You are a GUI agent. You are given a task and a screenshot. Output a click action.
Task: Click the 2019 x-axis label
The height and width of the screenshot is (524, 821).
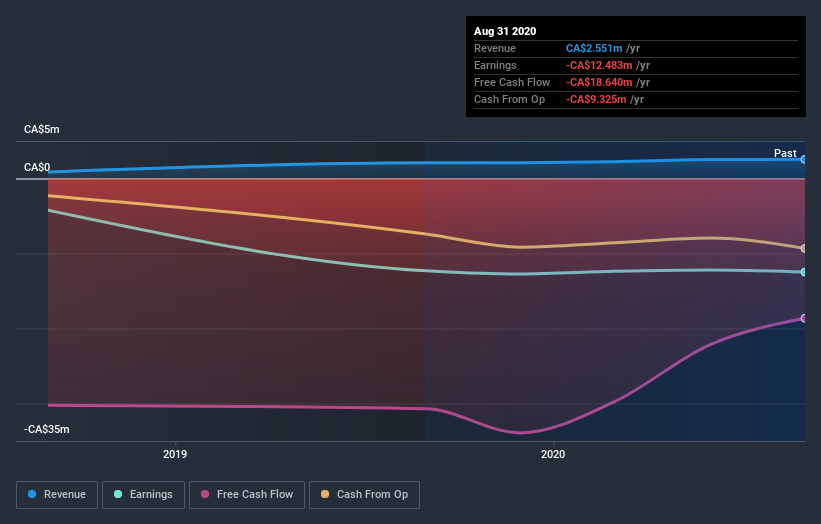pyautogui.click(x=175, y=454)
